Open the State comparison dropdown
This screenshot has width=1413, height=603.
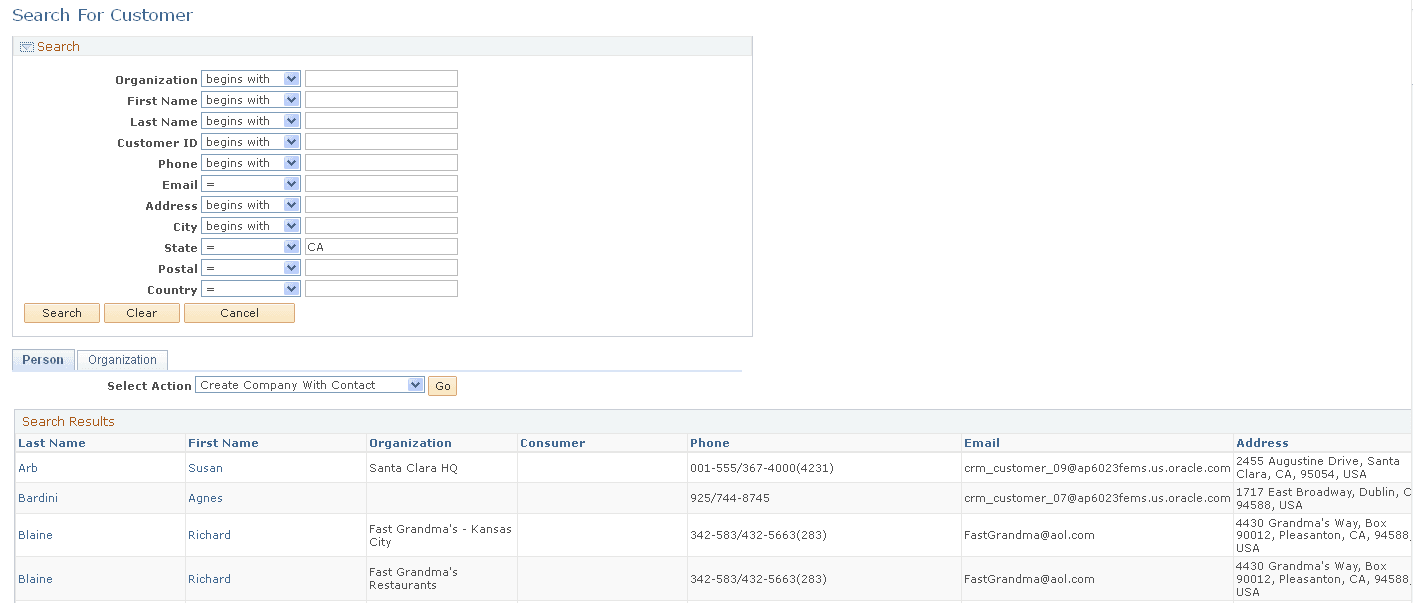pyautogui.click(x=250, y=246)
